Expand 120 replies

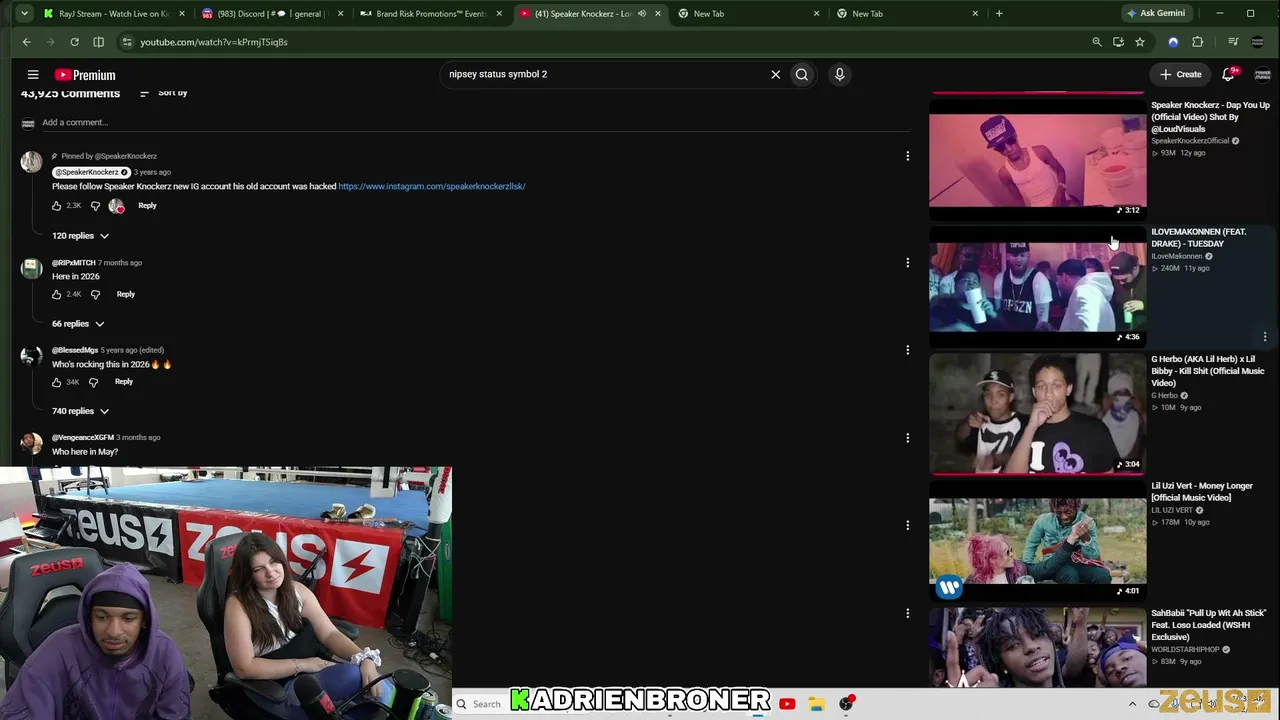click(80, 236)
